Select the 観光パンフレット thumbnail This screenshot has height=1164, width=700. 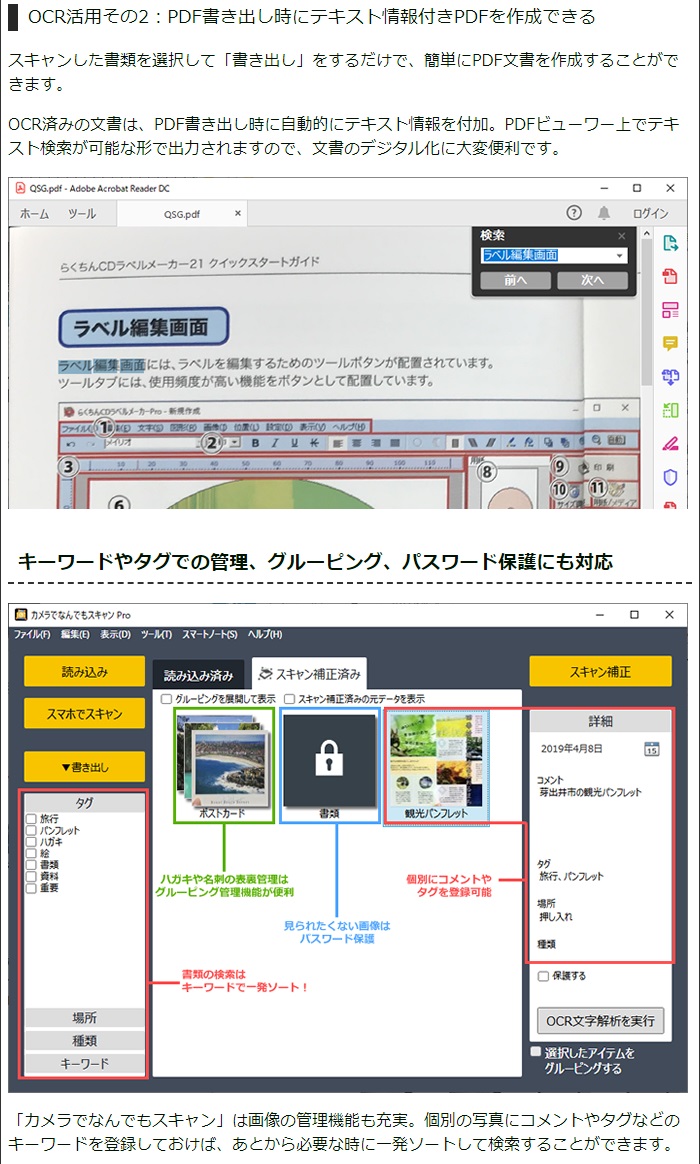[436, 766]
